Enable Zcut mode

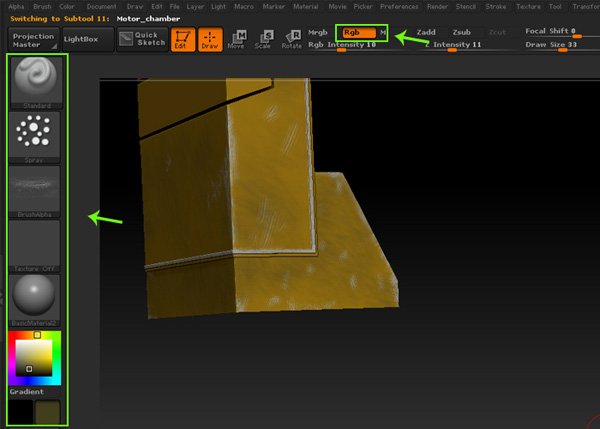point(497,33)
